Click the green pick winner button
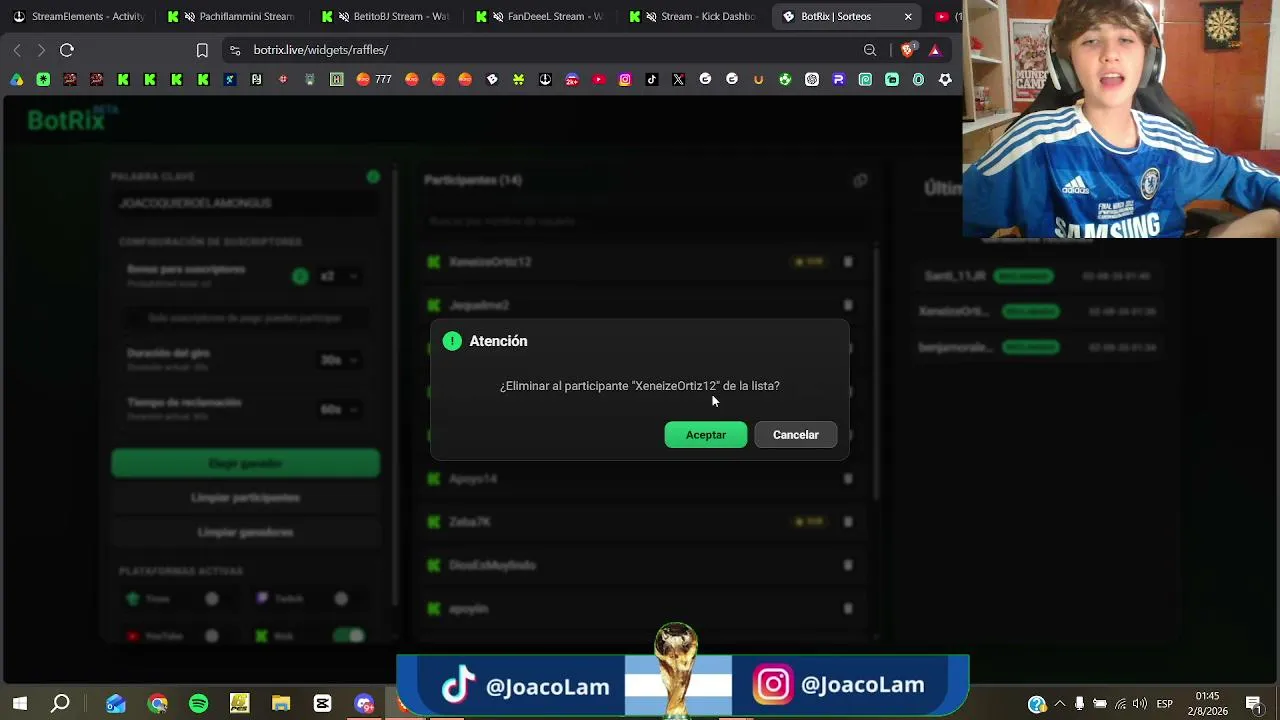 point(245,463)
